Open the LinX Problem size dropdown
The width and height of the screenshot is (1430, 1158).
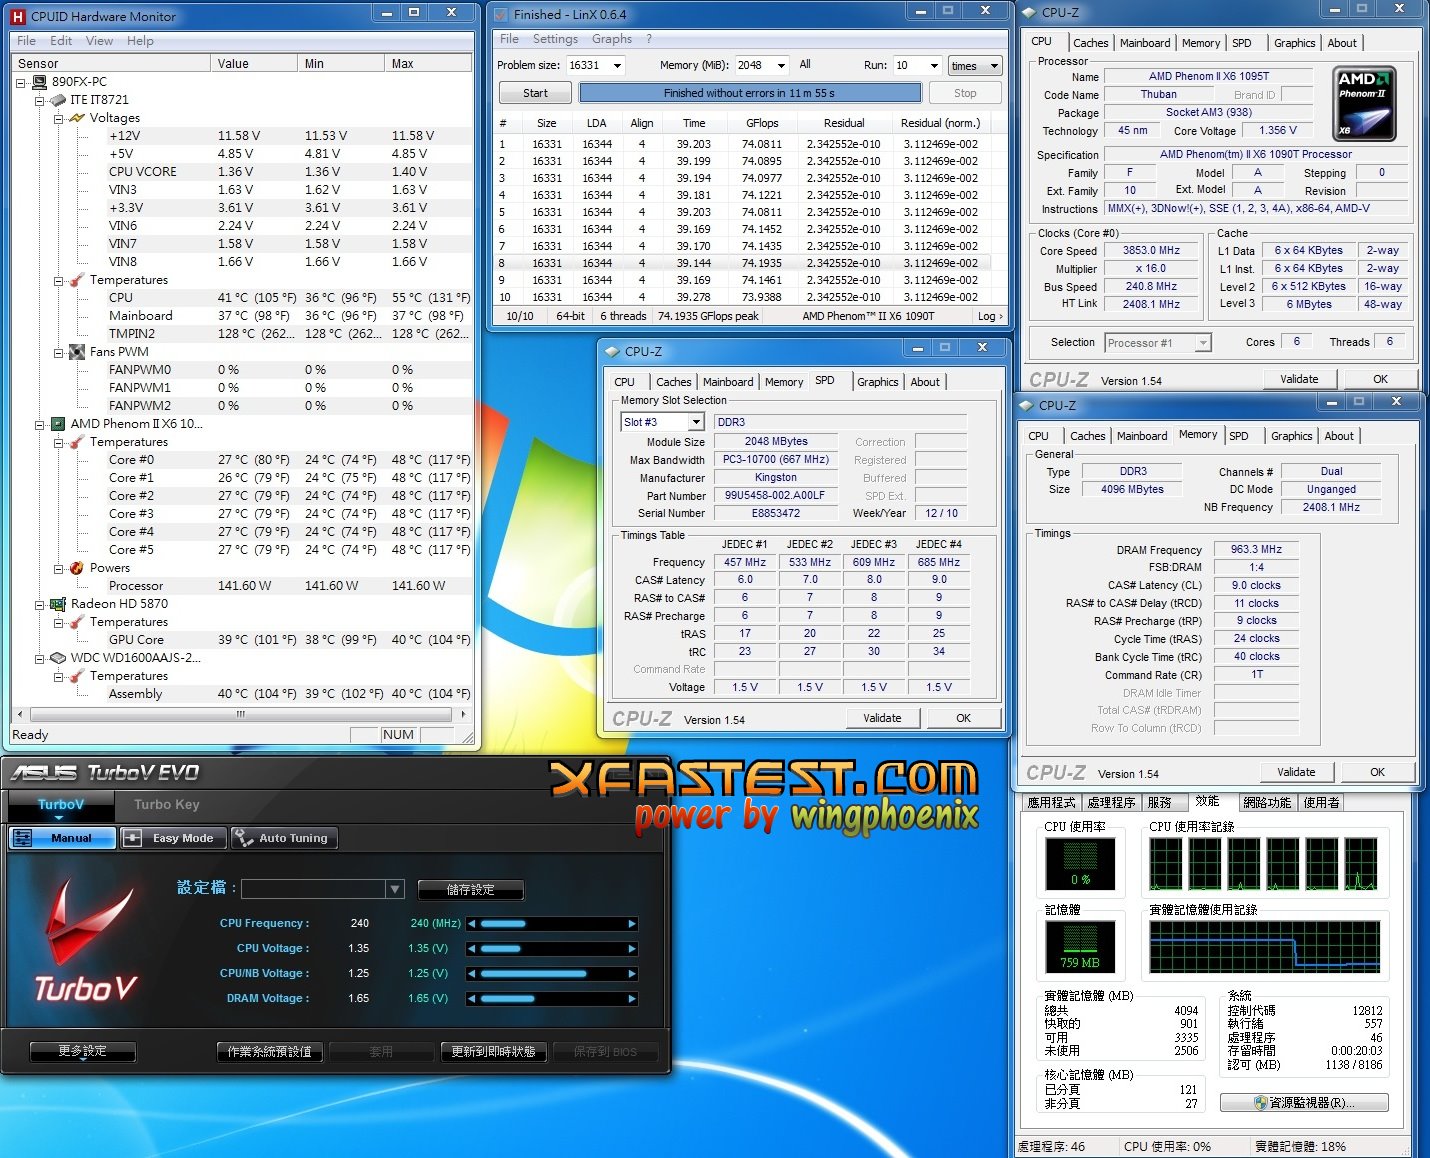(617, 66)
